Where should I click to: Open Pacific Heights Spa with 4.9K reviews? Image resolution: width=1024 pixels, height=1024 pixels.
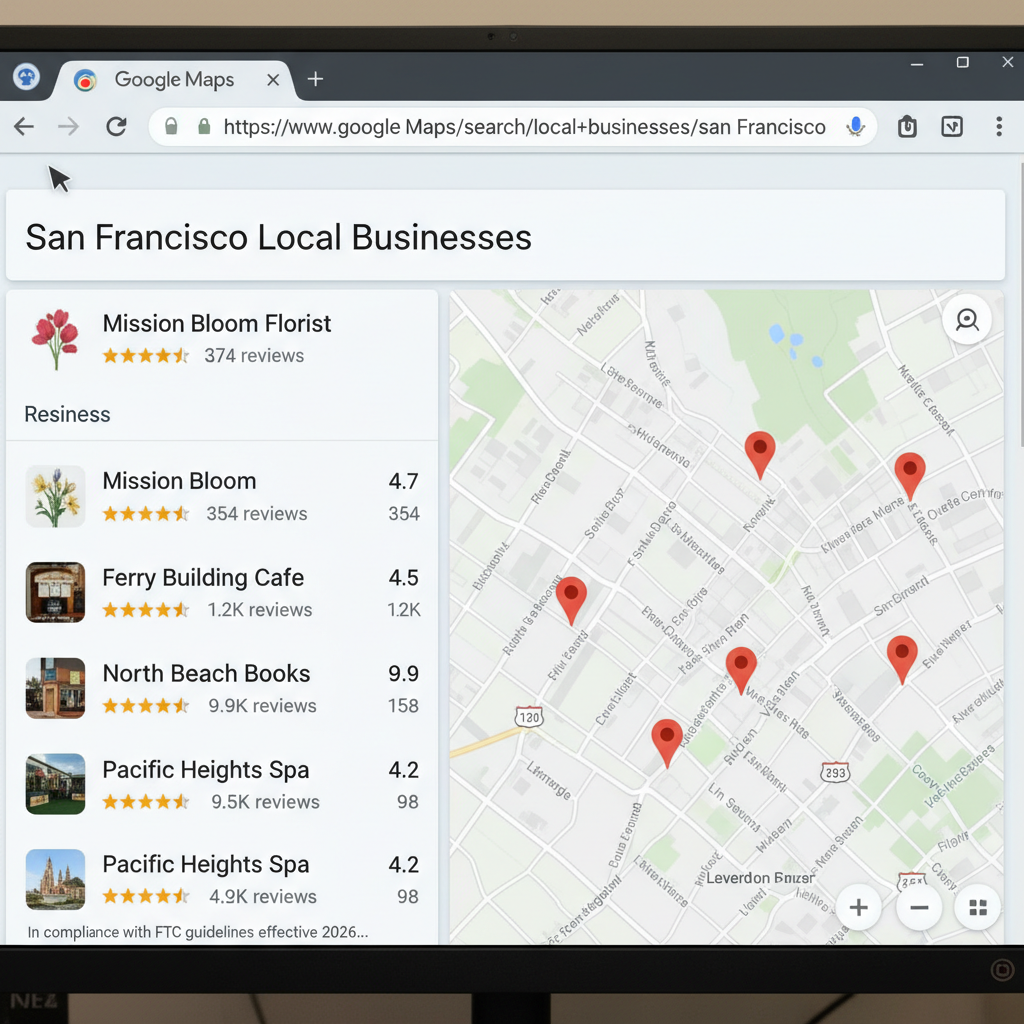pos(222,879)
